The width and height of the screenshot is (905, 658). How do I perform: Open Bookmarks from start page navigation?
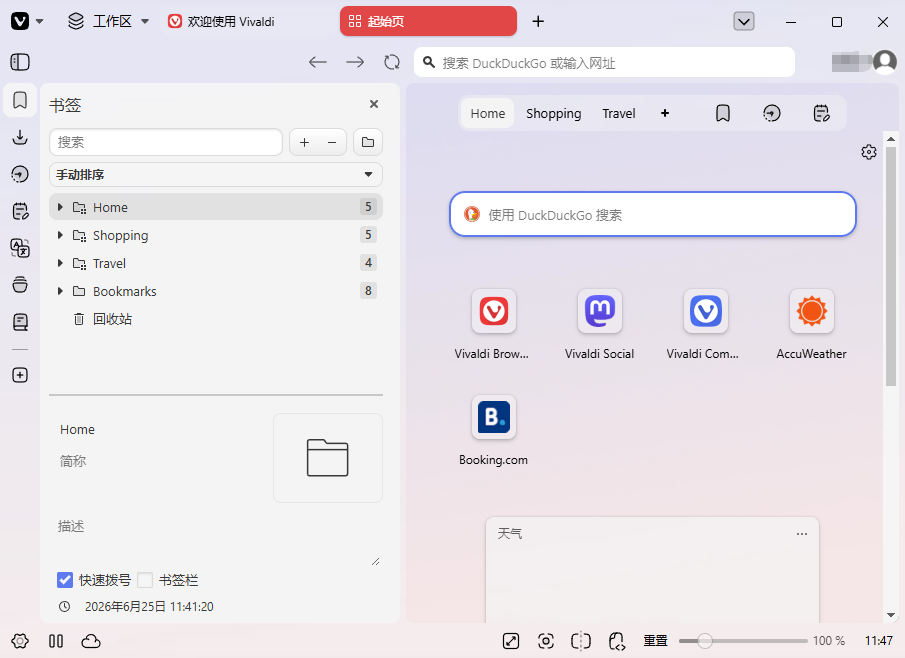[x=723, y=113]
